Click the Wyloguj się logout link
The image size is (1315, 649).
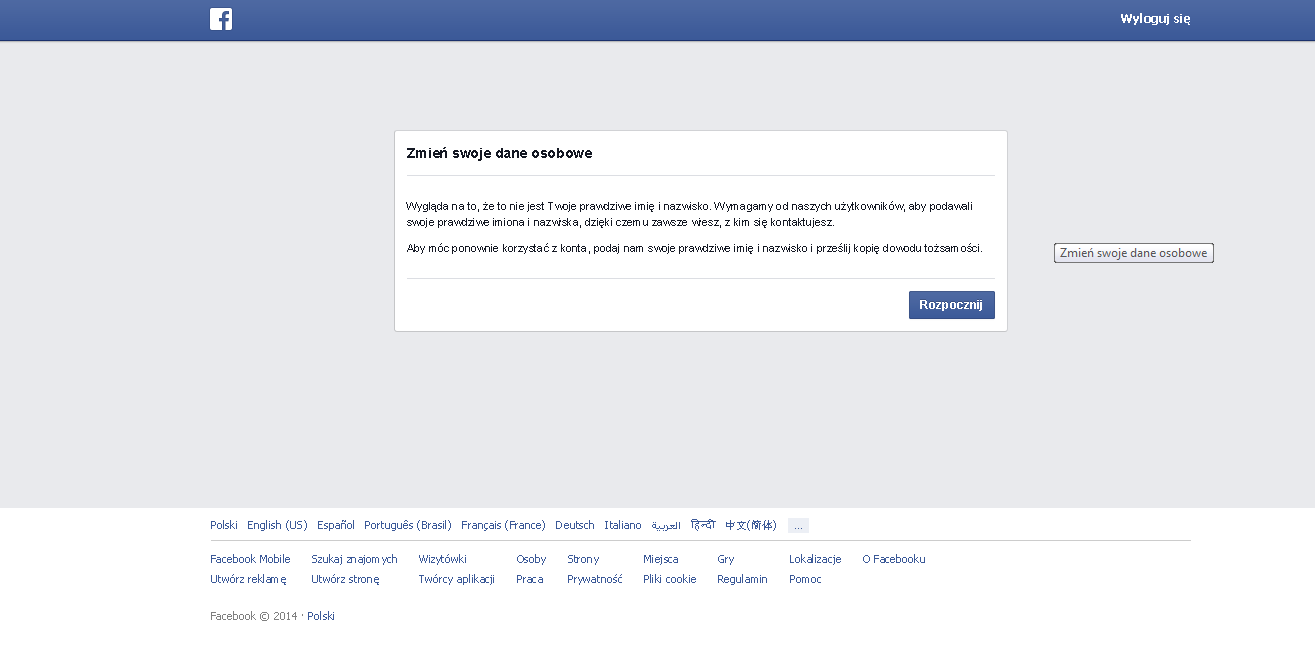tap(1155, 19)
